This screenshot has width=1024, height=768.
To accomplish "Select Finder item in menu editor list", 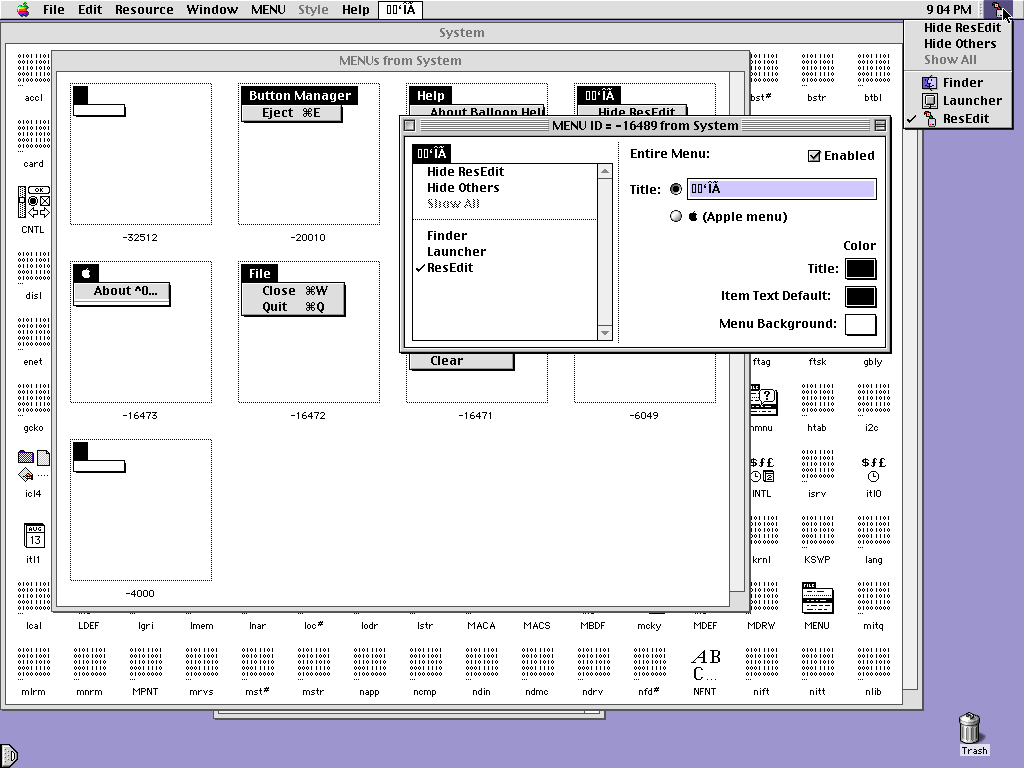I will point(505,236).
